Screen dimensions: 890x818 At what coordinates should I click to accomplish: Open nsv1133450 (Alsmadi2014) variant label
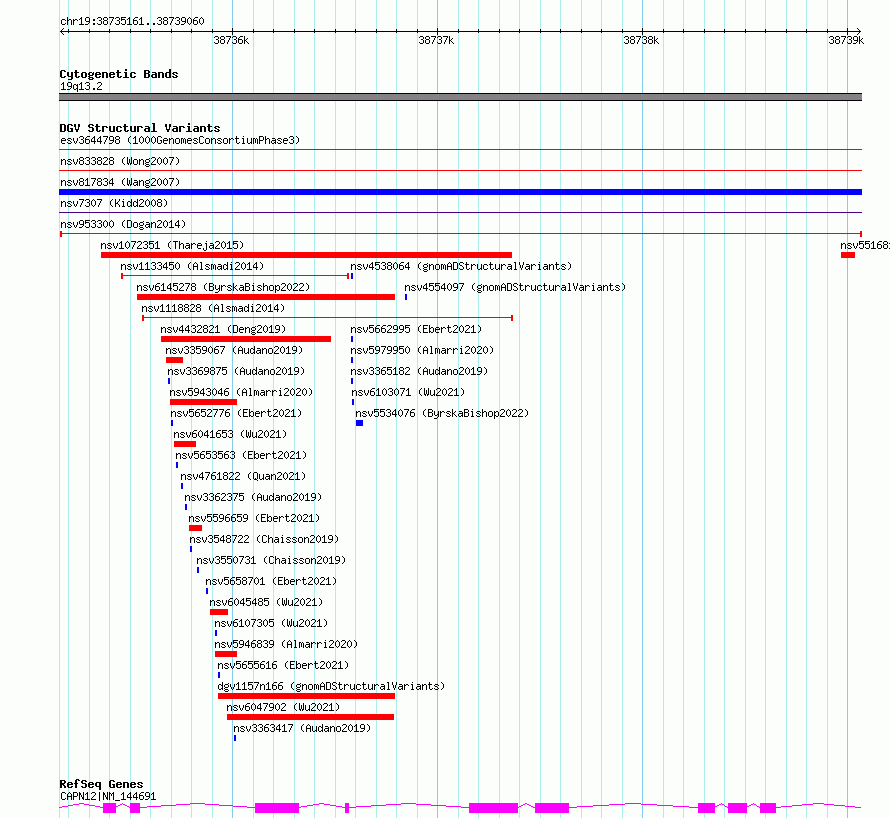click(192, 266)
